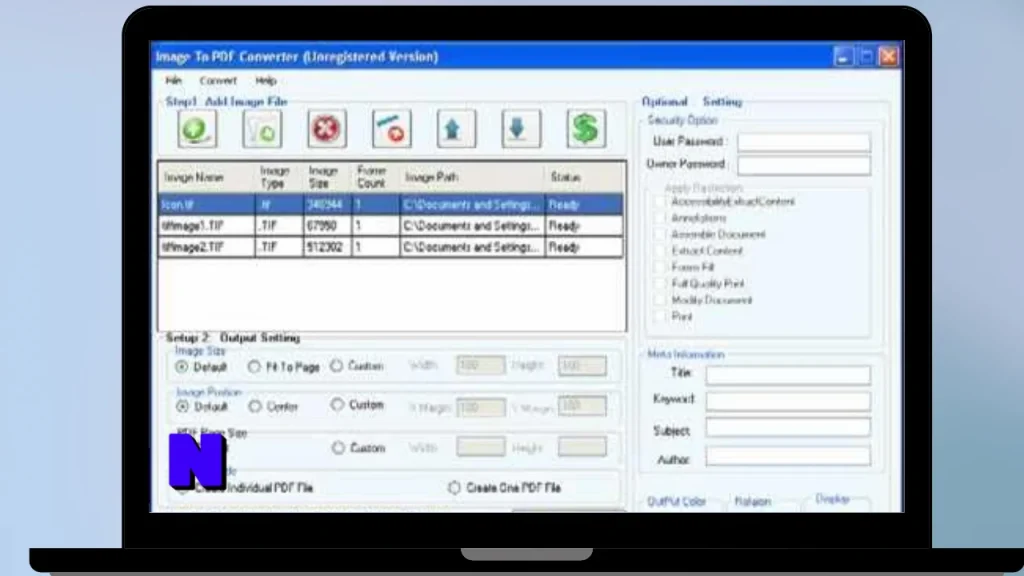This screenshot has width=1024, height=576.
Task: Click the User Password field
Action: click(803, 142)
